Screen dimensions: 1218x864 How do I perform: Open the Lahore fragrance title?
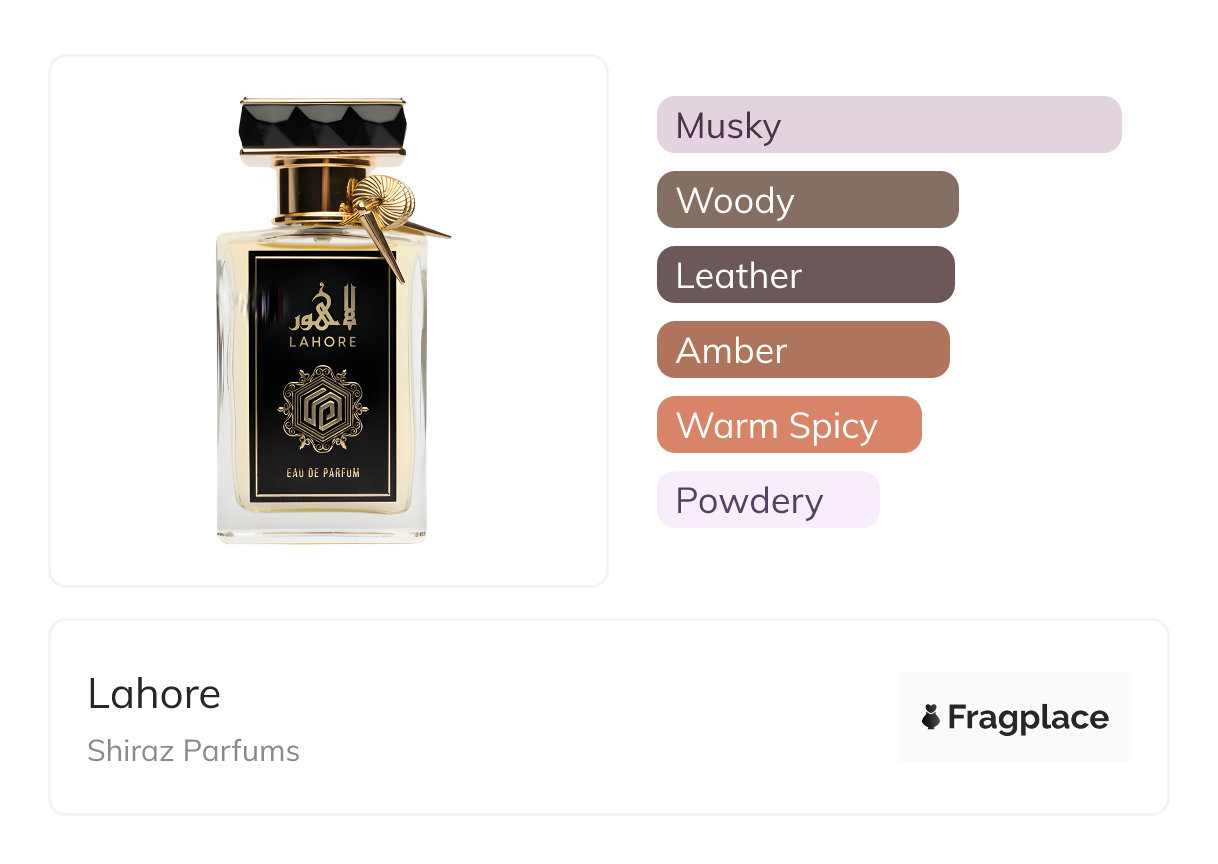[154, 693]
